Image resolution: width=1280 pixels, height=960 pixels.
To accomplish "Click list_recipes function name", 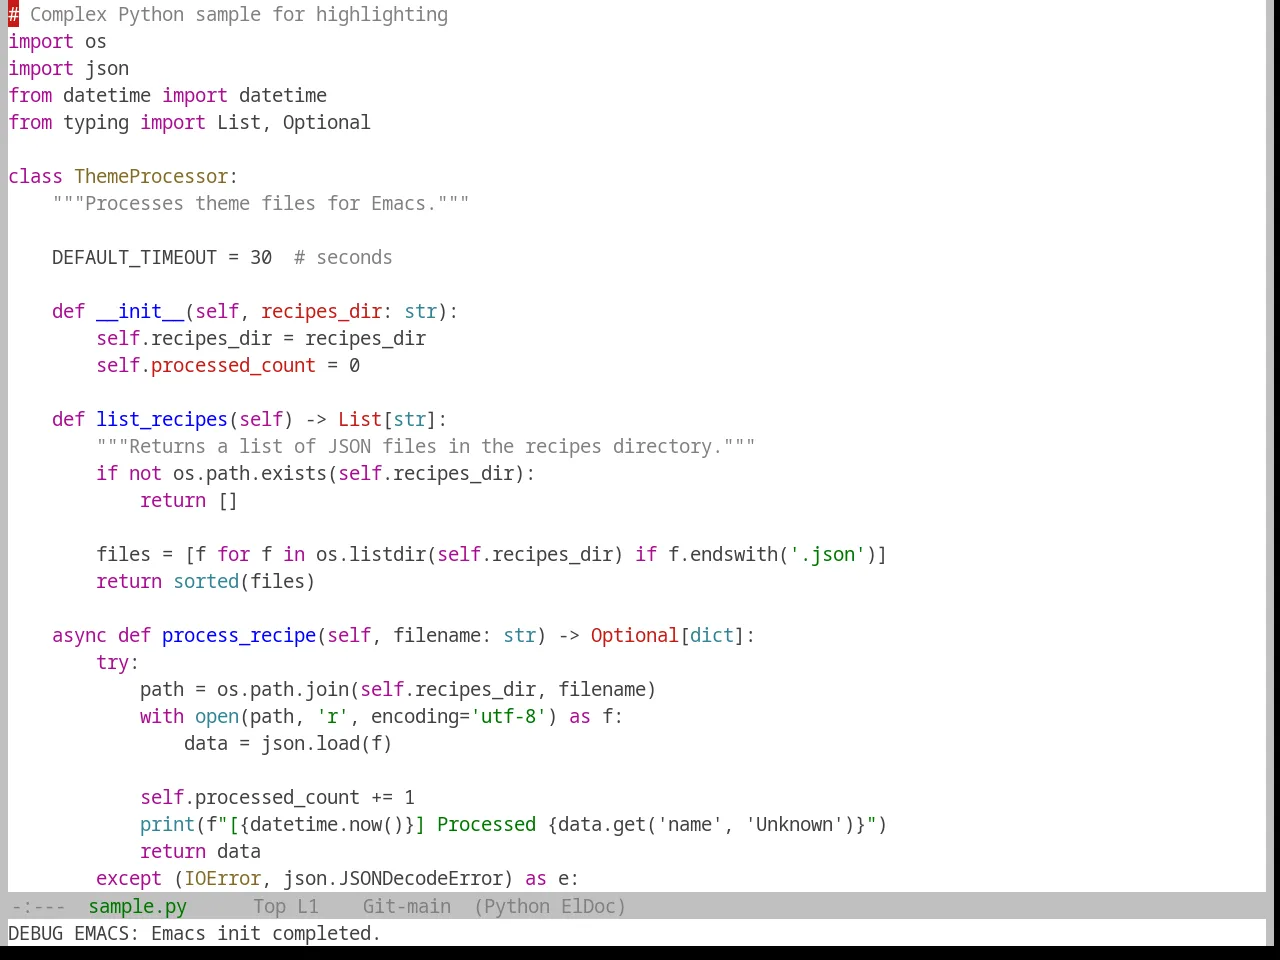I will (x=162, y=419).
